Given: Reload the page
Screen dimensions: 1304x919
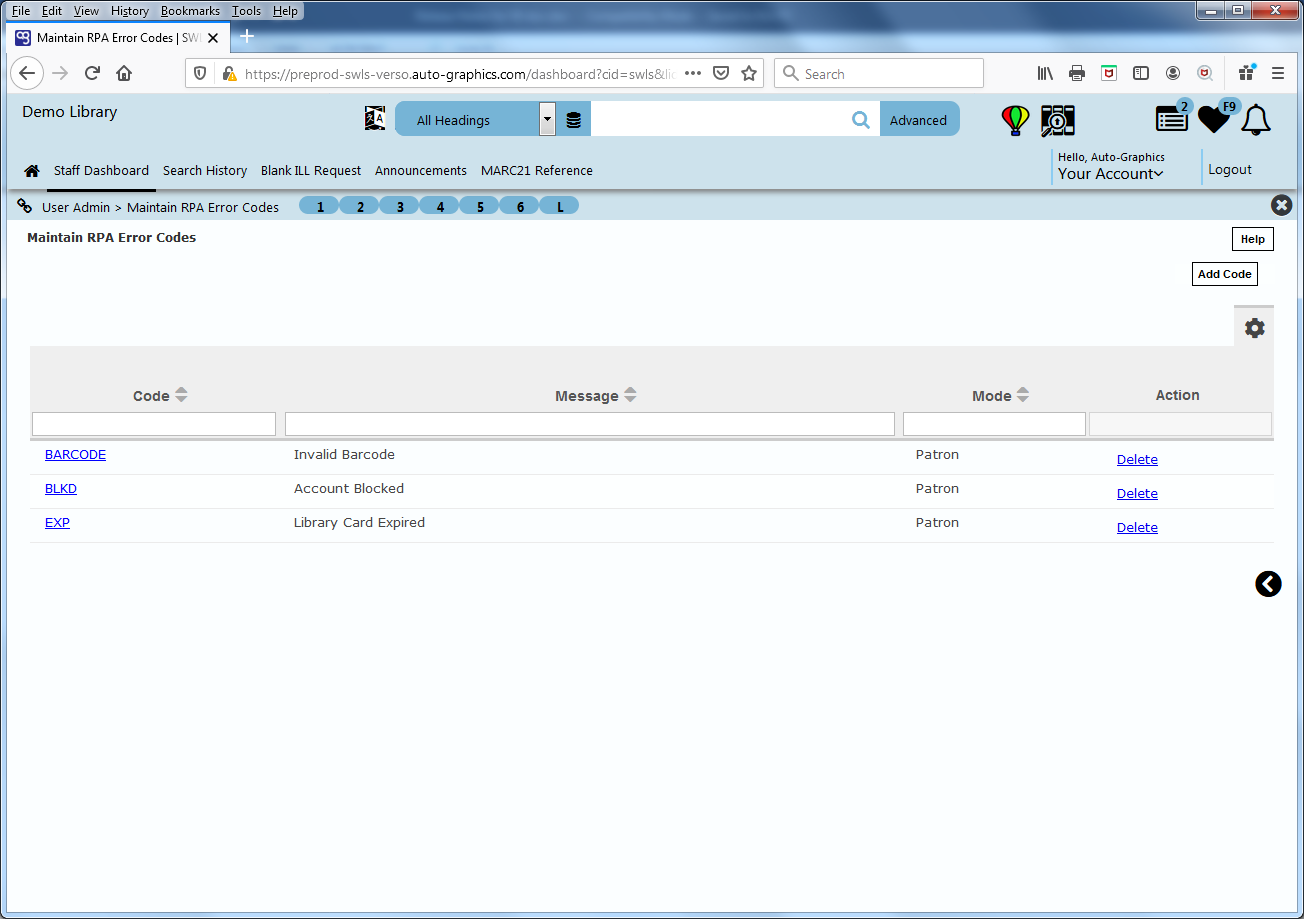Looking at the screenshot, I should tap(92, 73).
